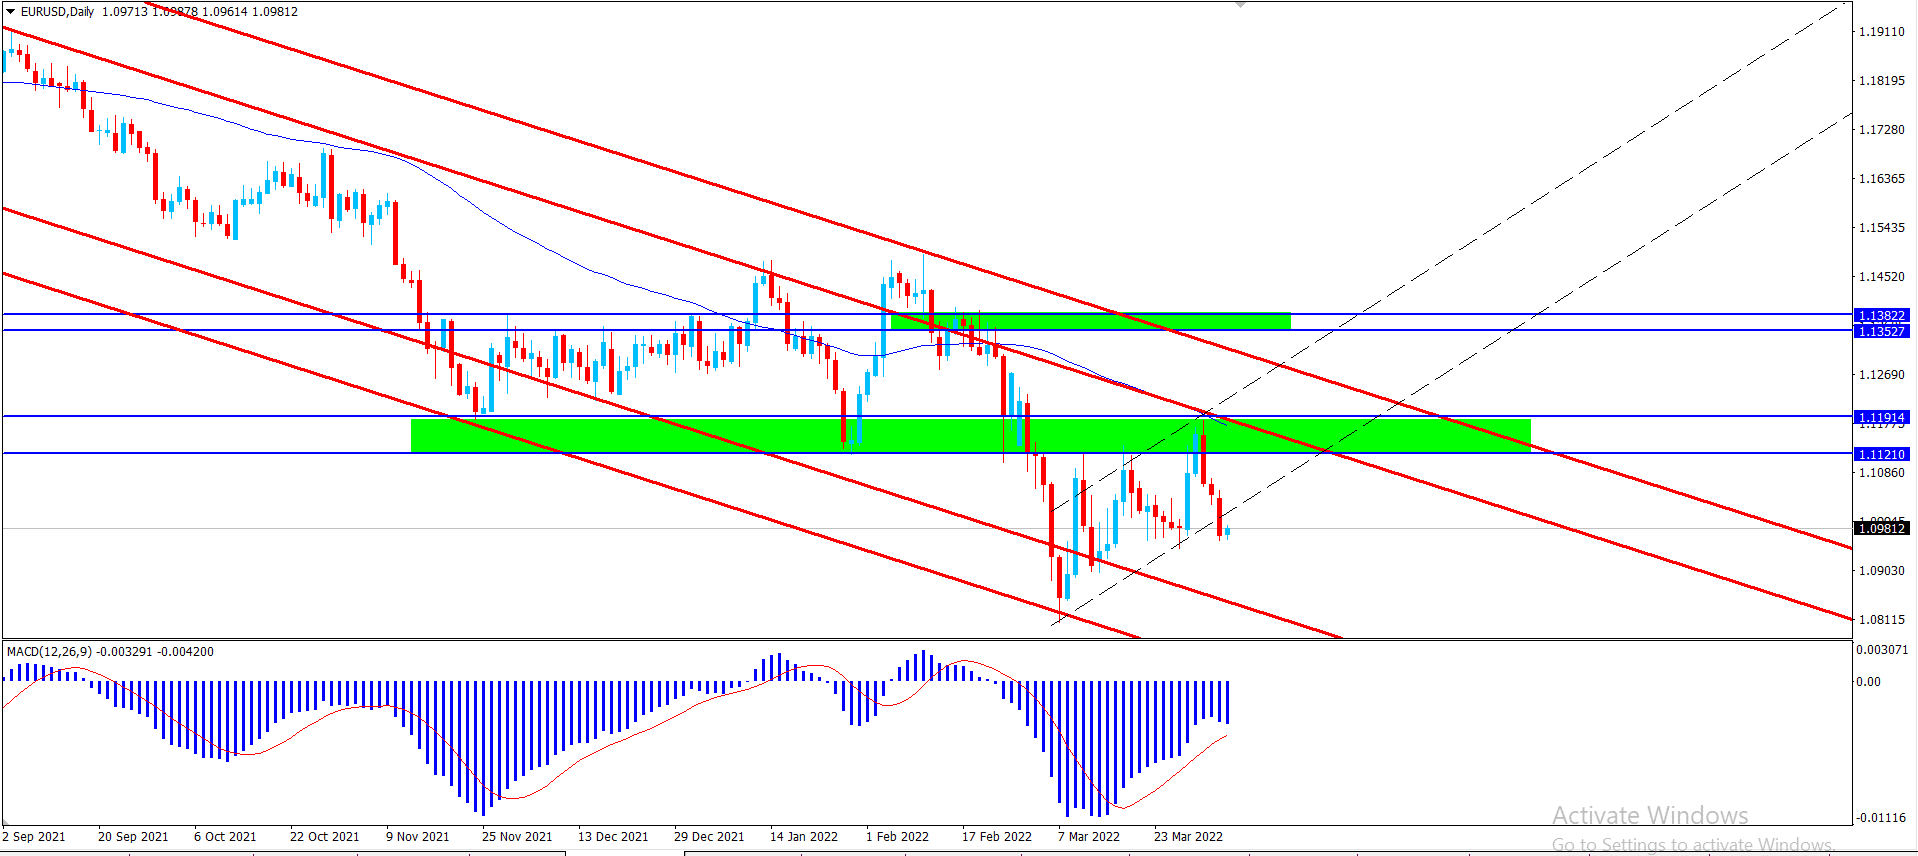
Task: Click the 1.17280 price scale label
Action: coord(1881,130)
